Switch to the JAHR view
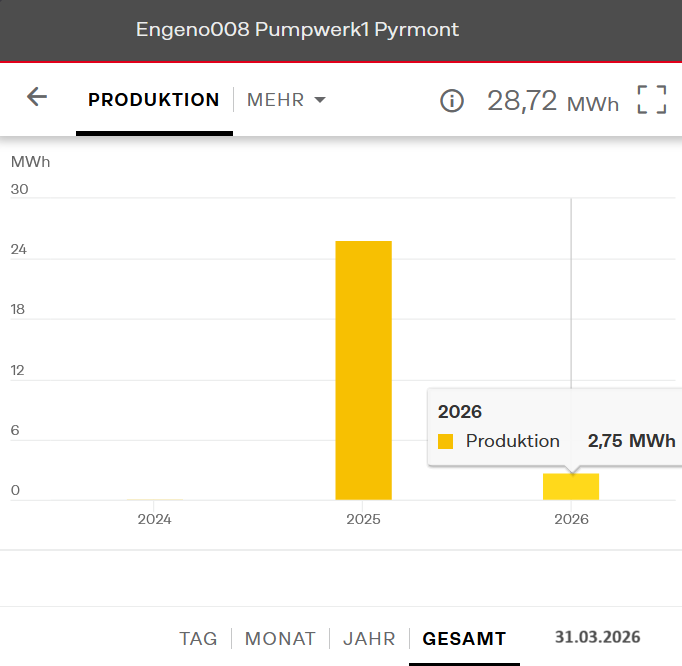 coord(369,638)
